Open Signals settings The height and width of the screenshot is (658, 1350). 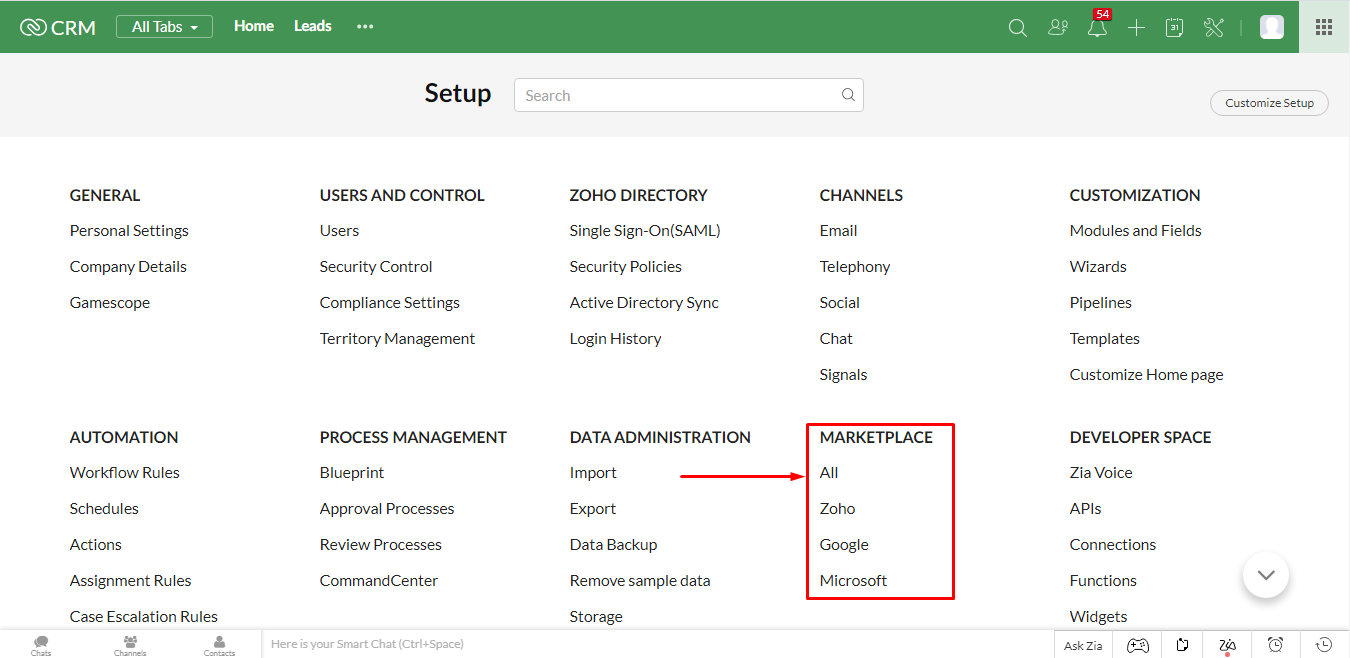(x=843, y=375)
